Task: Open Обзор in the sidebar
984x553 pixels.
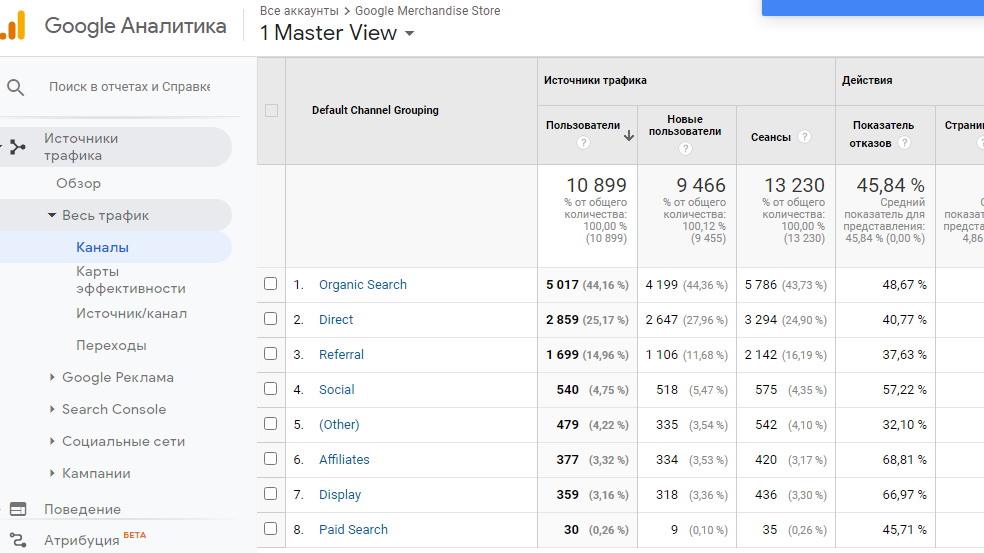Action: [x=78, y=183]
